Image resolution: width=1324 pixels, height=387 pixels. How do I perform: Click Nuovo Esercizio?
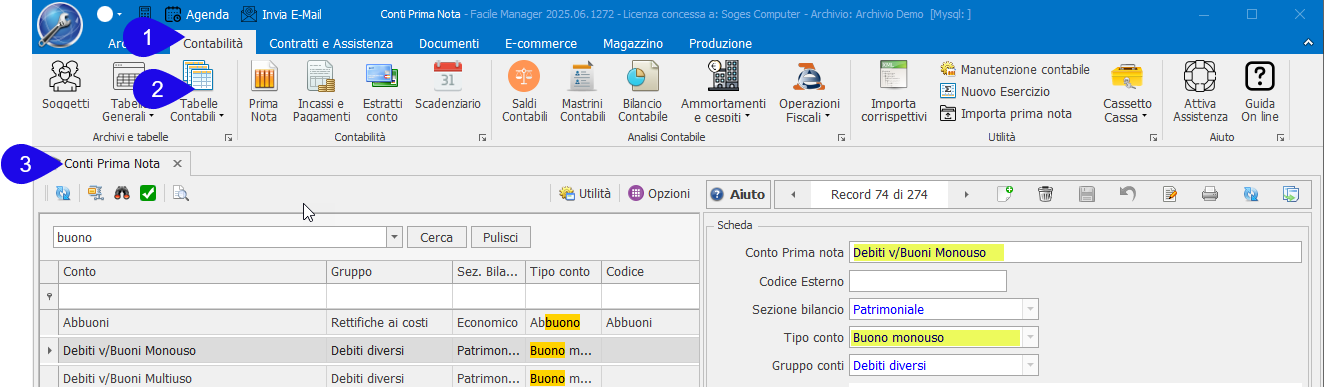point(995,91)
